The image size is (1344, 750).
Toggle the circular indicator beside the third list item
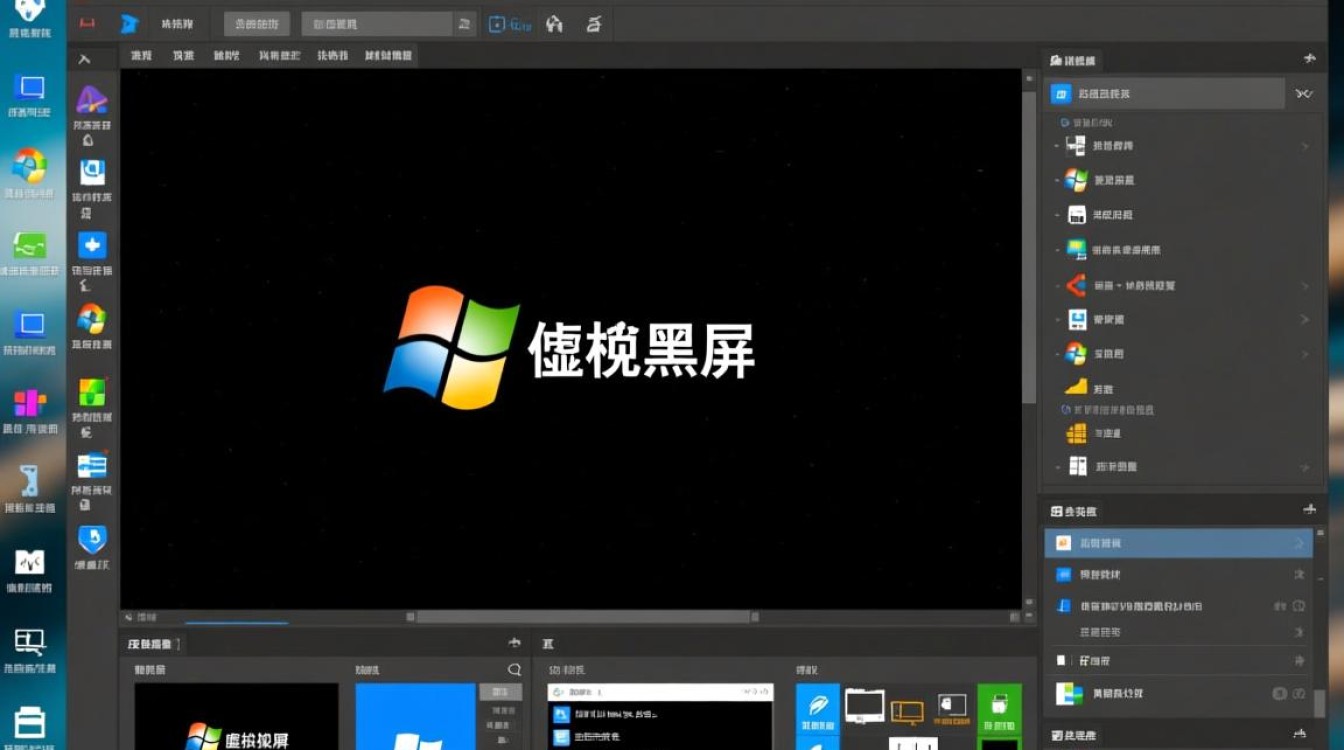pos(1297,606)
